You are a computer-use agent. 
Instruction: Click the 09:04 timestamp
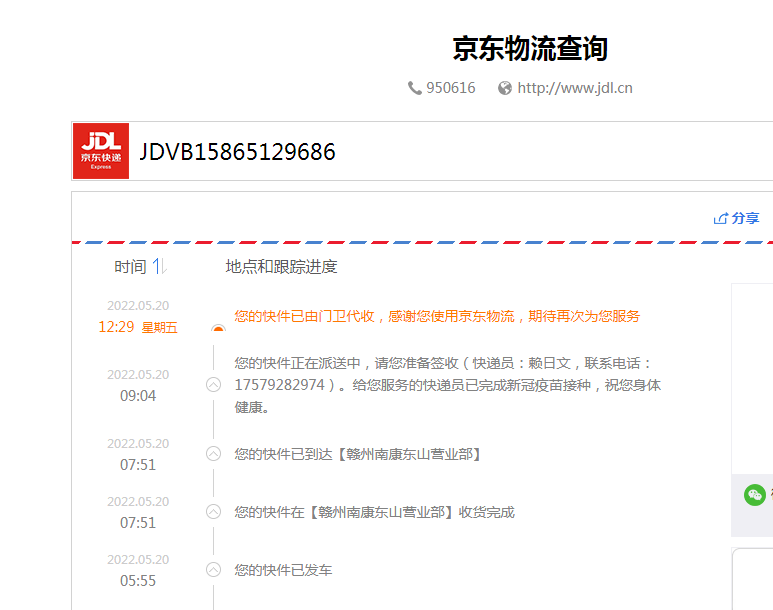click(138, 395)
